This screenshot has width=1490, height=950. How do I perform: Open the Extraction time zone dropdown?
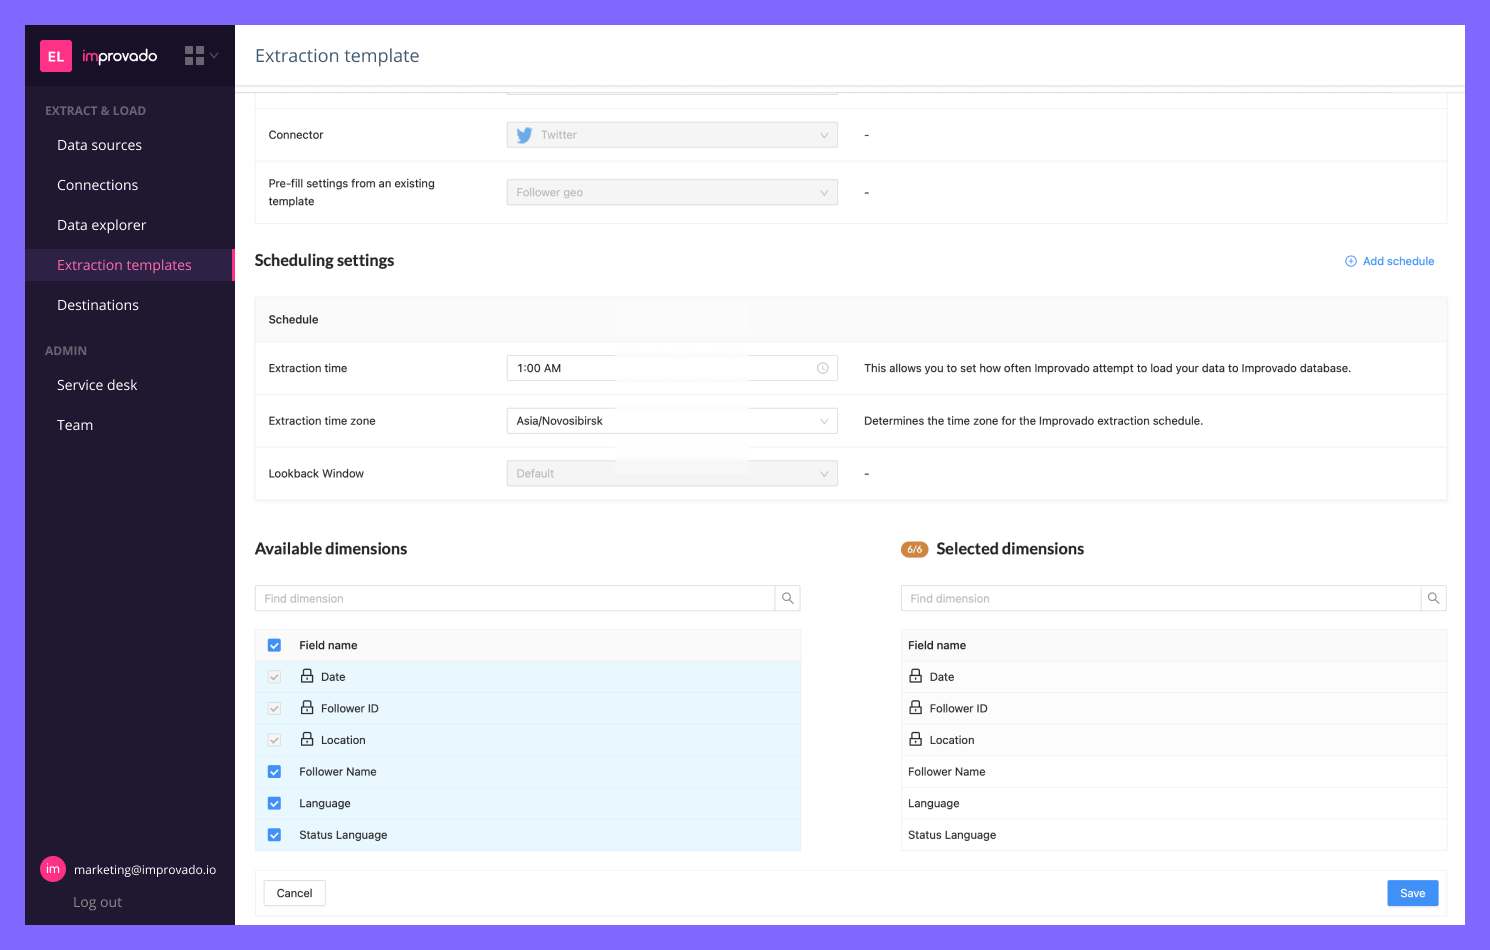671,421
